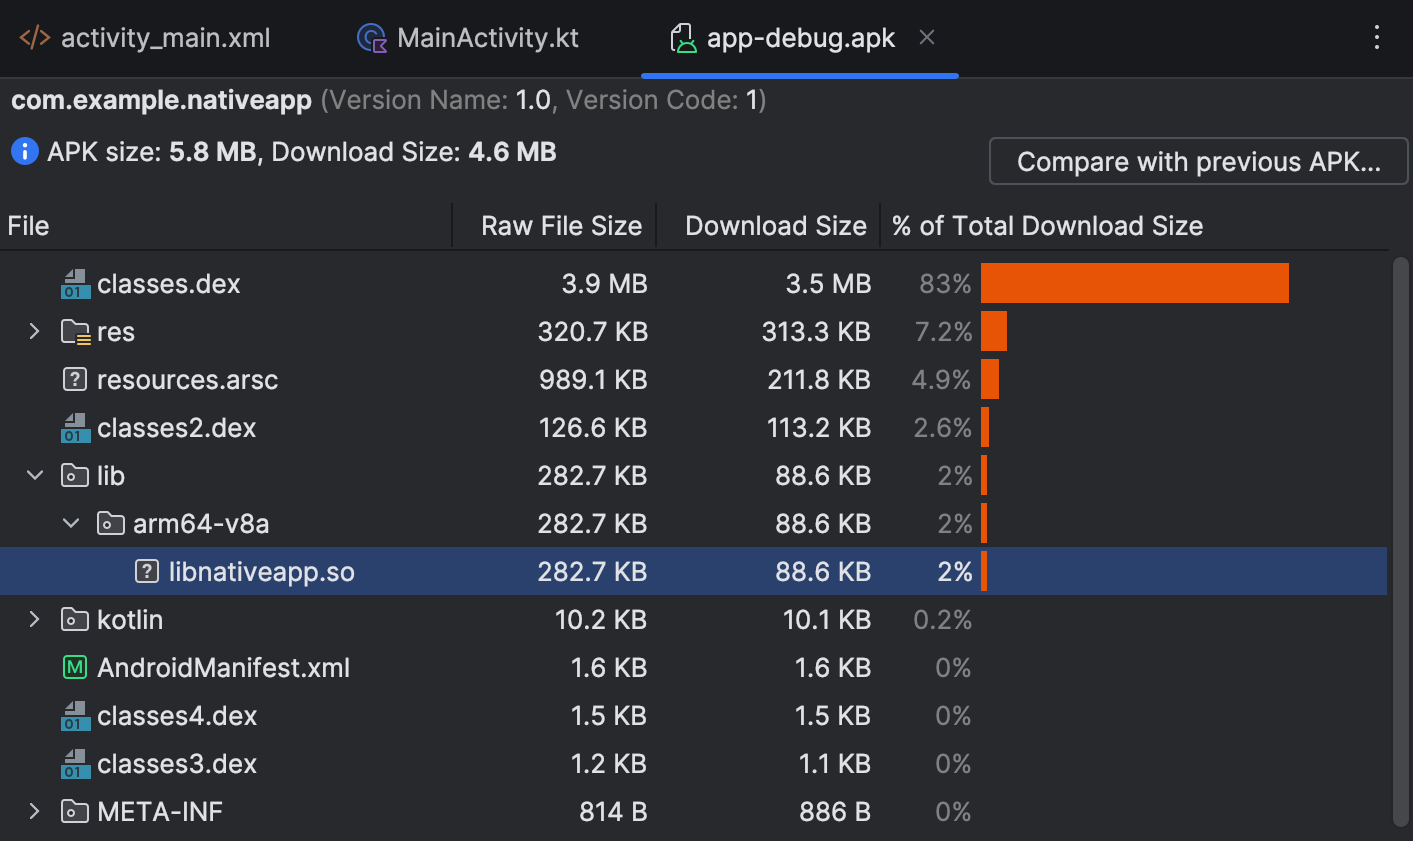Expand the META-INF folder
This screenshot has height=841, width=1413.
click(x=35, y=812)
